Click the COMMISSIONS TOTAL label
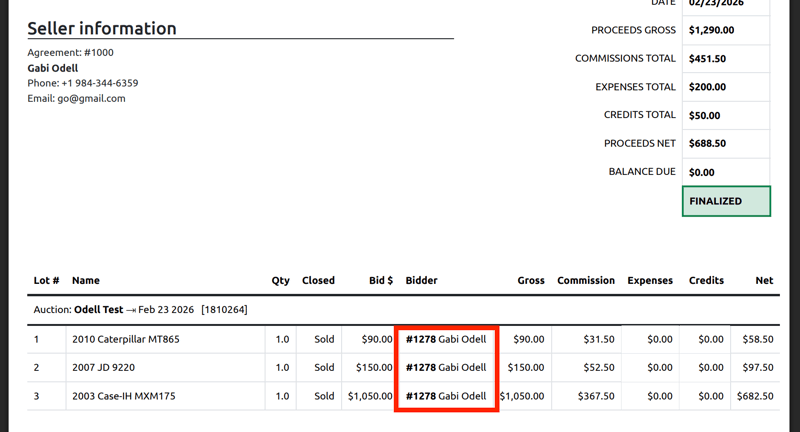The width and height of the screenshot is (800, 432). coord(625,59)
